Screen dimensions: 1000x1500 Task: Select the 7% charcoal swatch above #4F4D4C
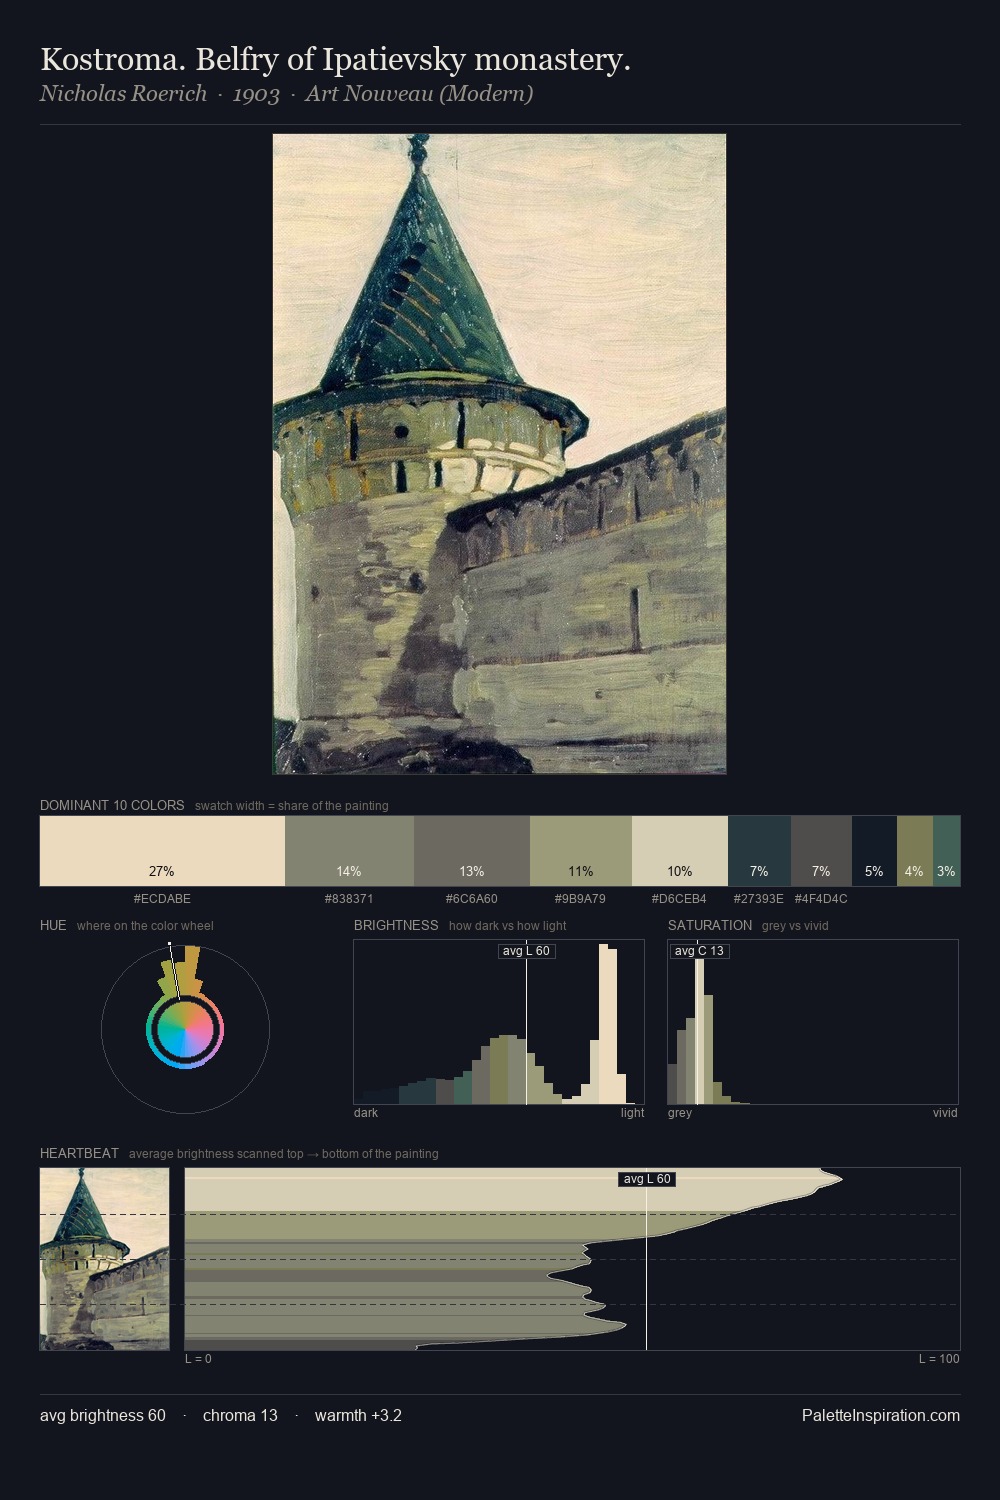click(x=821, y=851)
